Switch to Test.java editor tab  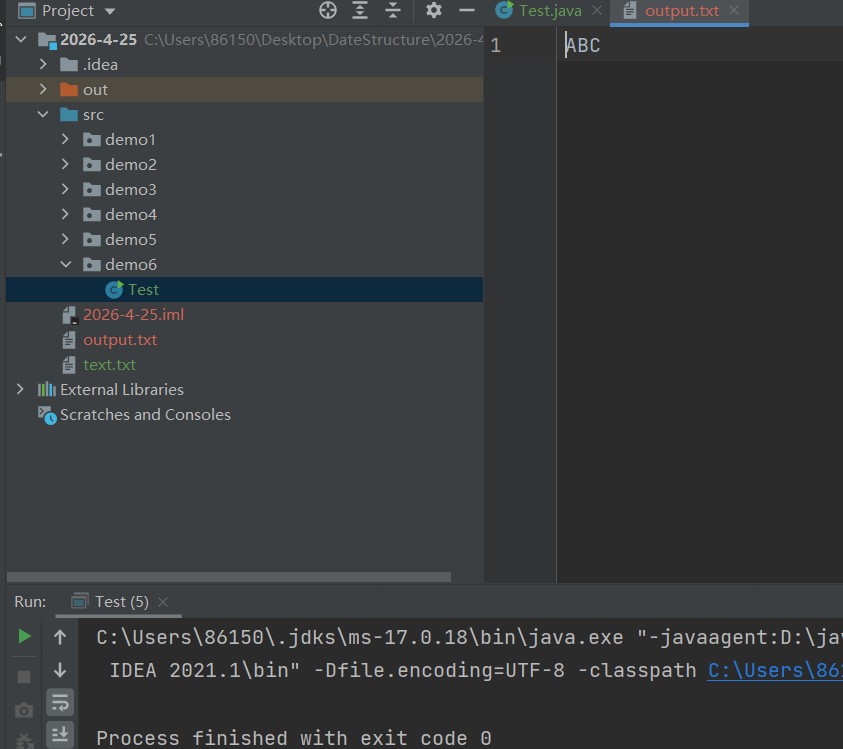click(549, 11)
